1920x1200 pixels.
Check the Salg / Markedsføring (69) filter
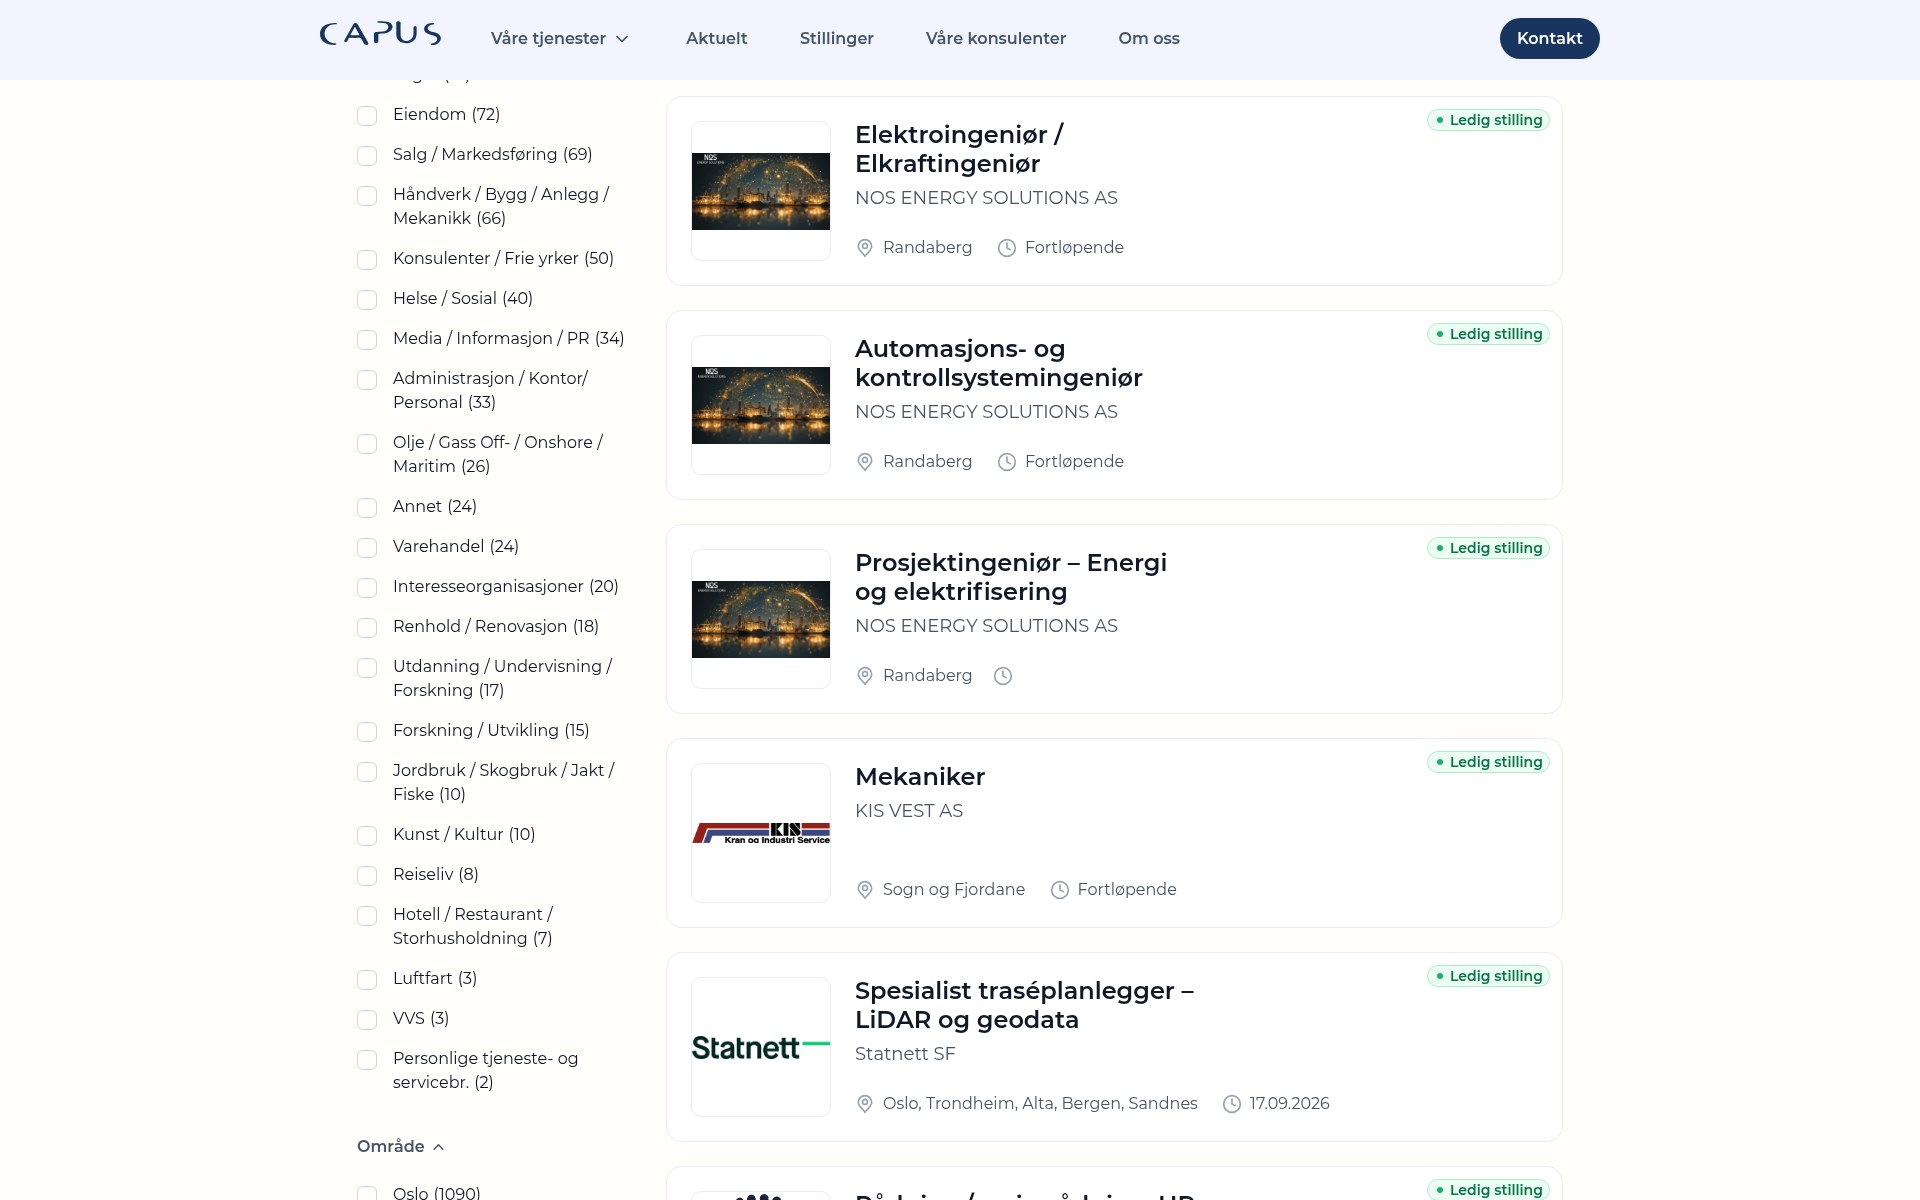point(367,156)
